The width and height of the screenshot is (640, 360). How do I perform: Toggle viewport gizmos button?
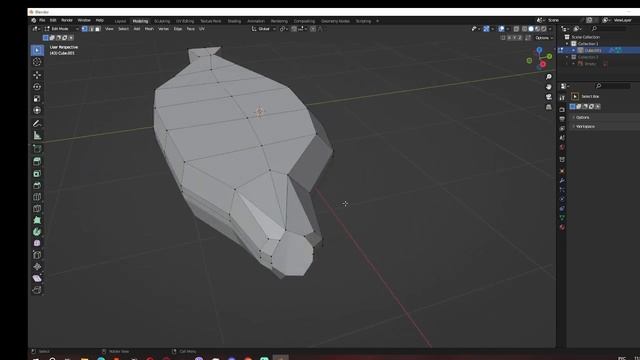486,29
